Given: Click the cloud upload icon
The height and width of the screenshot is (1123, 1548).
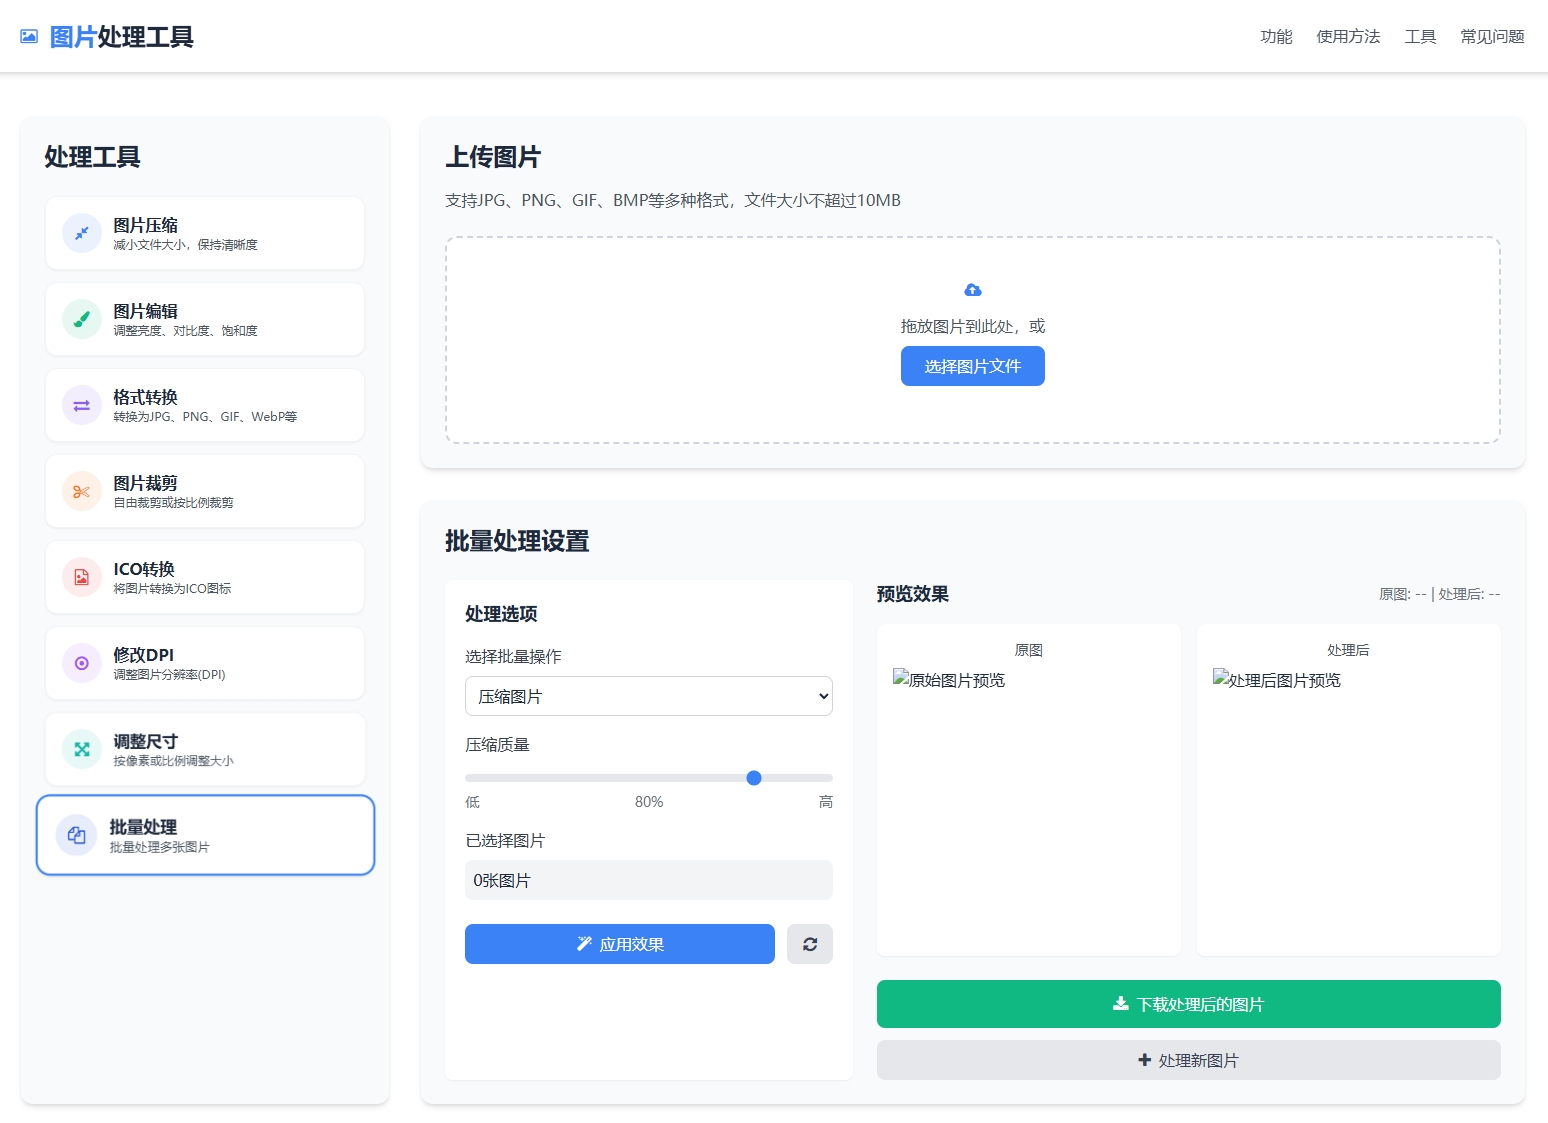Looking at the screenshot, I should coord(972,290).
